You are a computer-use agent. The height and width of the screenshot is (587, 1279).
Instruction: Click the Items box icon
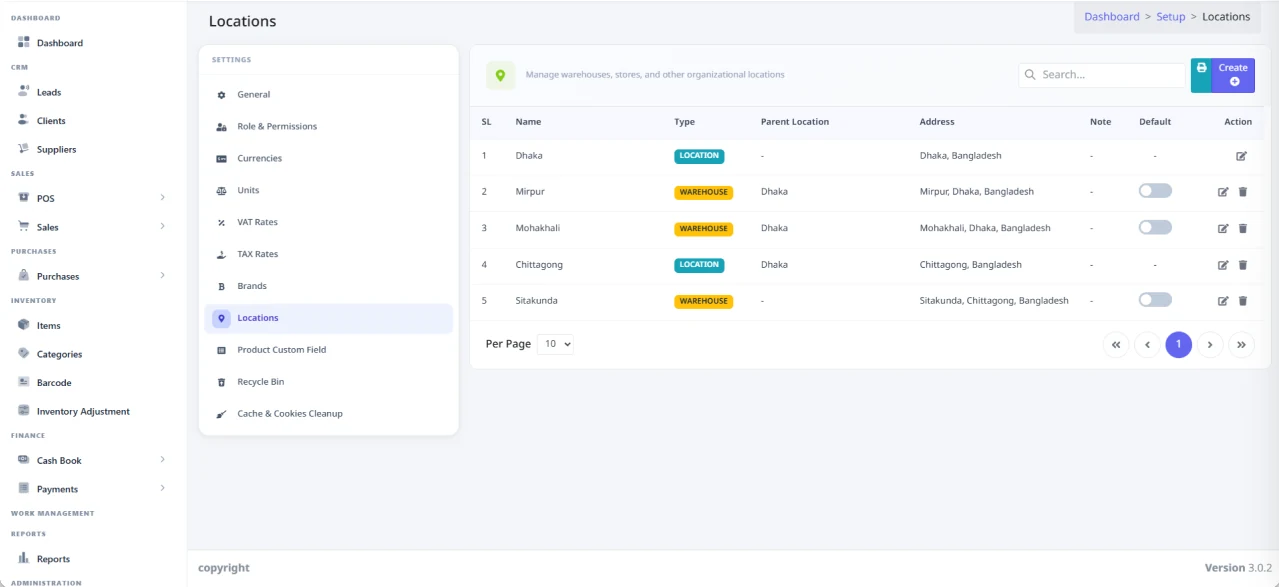[24, 324]
